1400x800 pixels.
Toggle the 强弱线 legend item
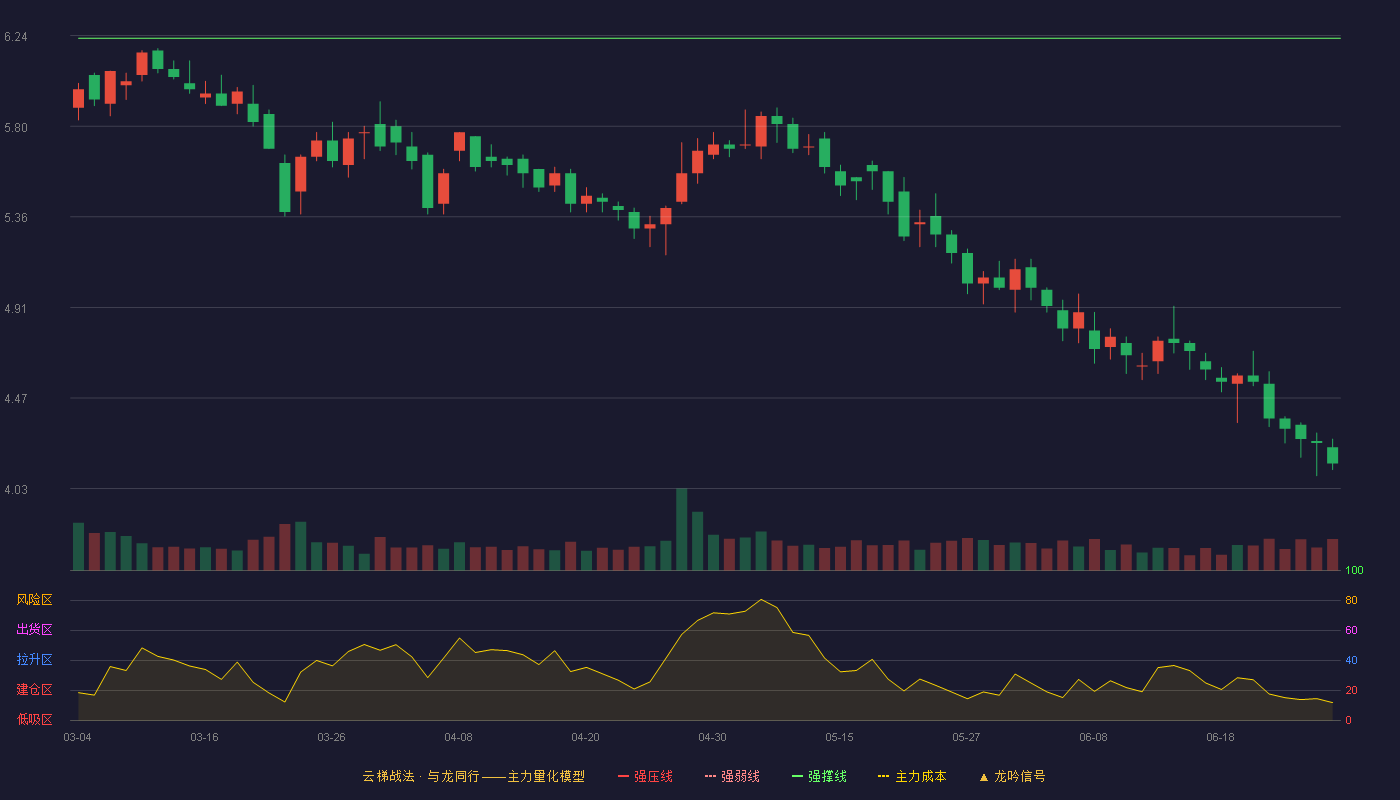pos(732,776)
